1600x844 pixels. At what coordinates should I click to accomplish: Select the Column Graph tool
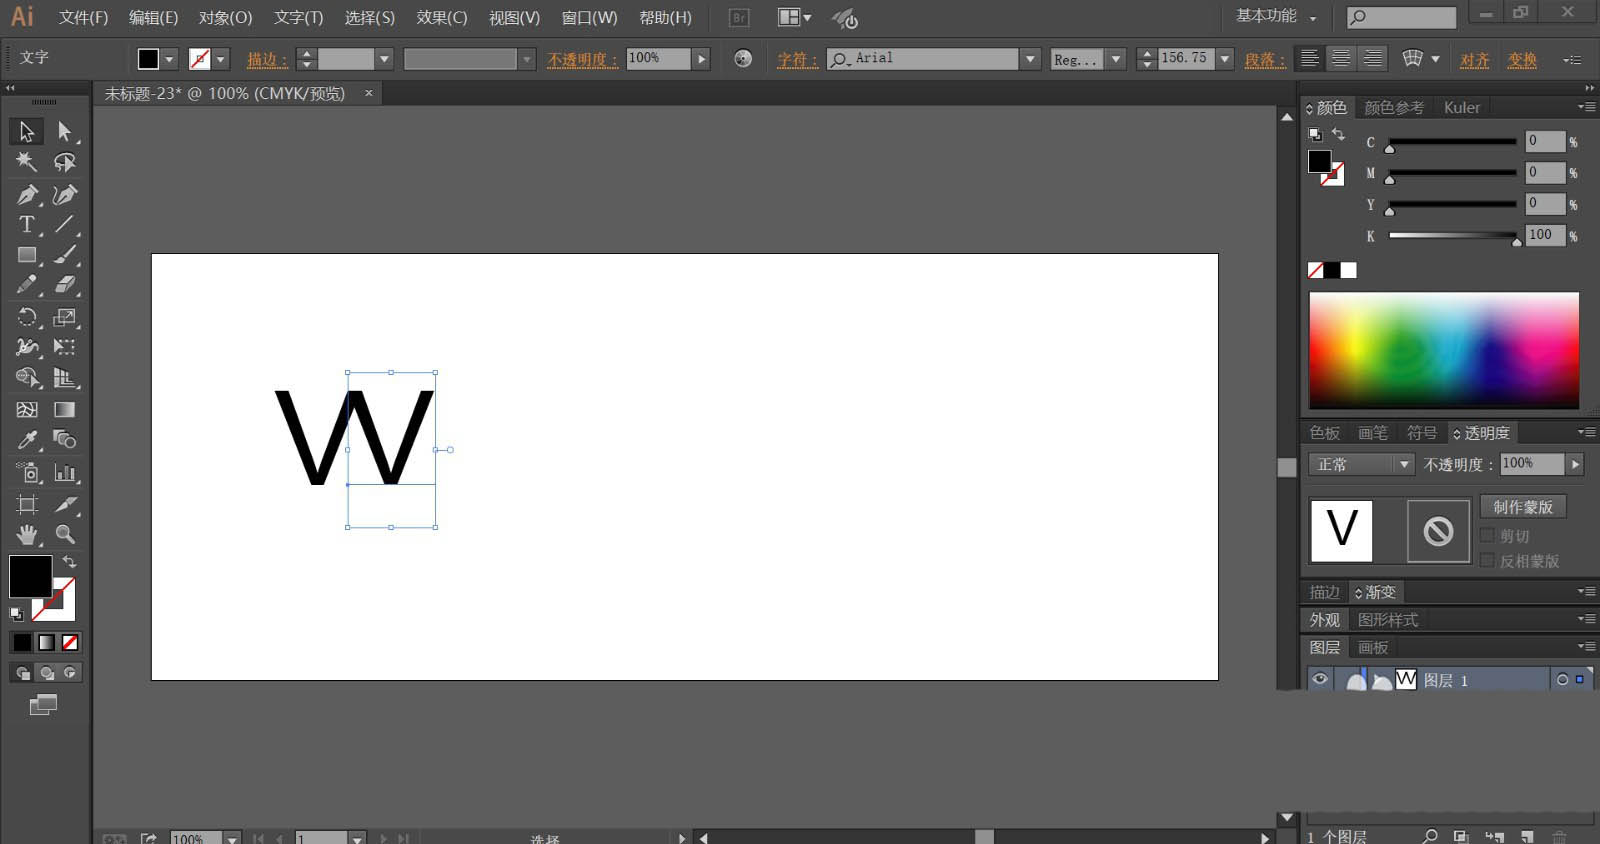64,472
